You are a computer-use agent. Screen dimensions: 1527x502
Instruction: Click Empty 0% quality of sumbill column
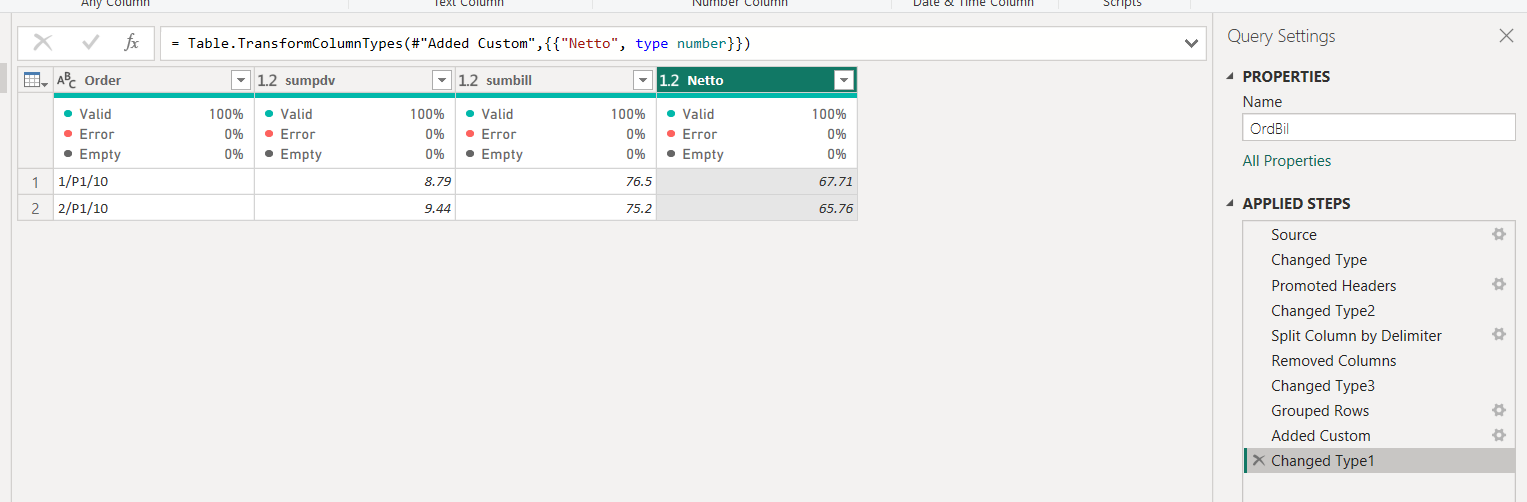556,154
